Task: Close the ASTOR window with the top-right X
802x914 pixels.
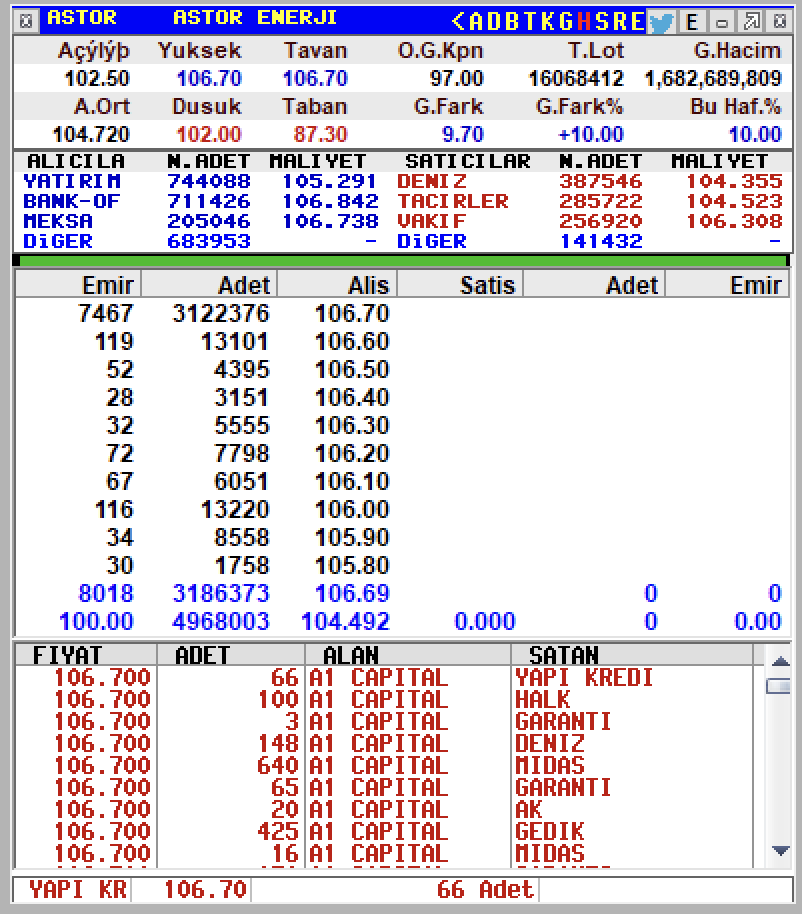Action: [x=780, y=22]
